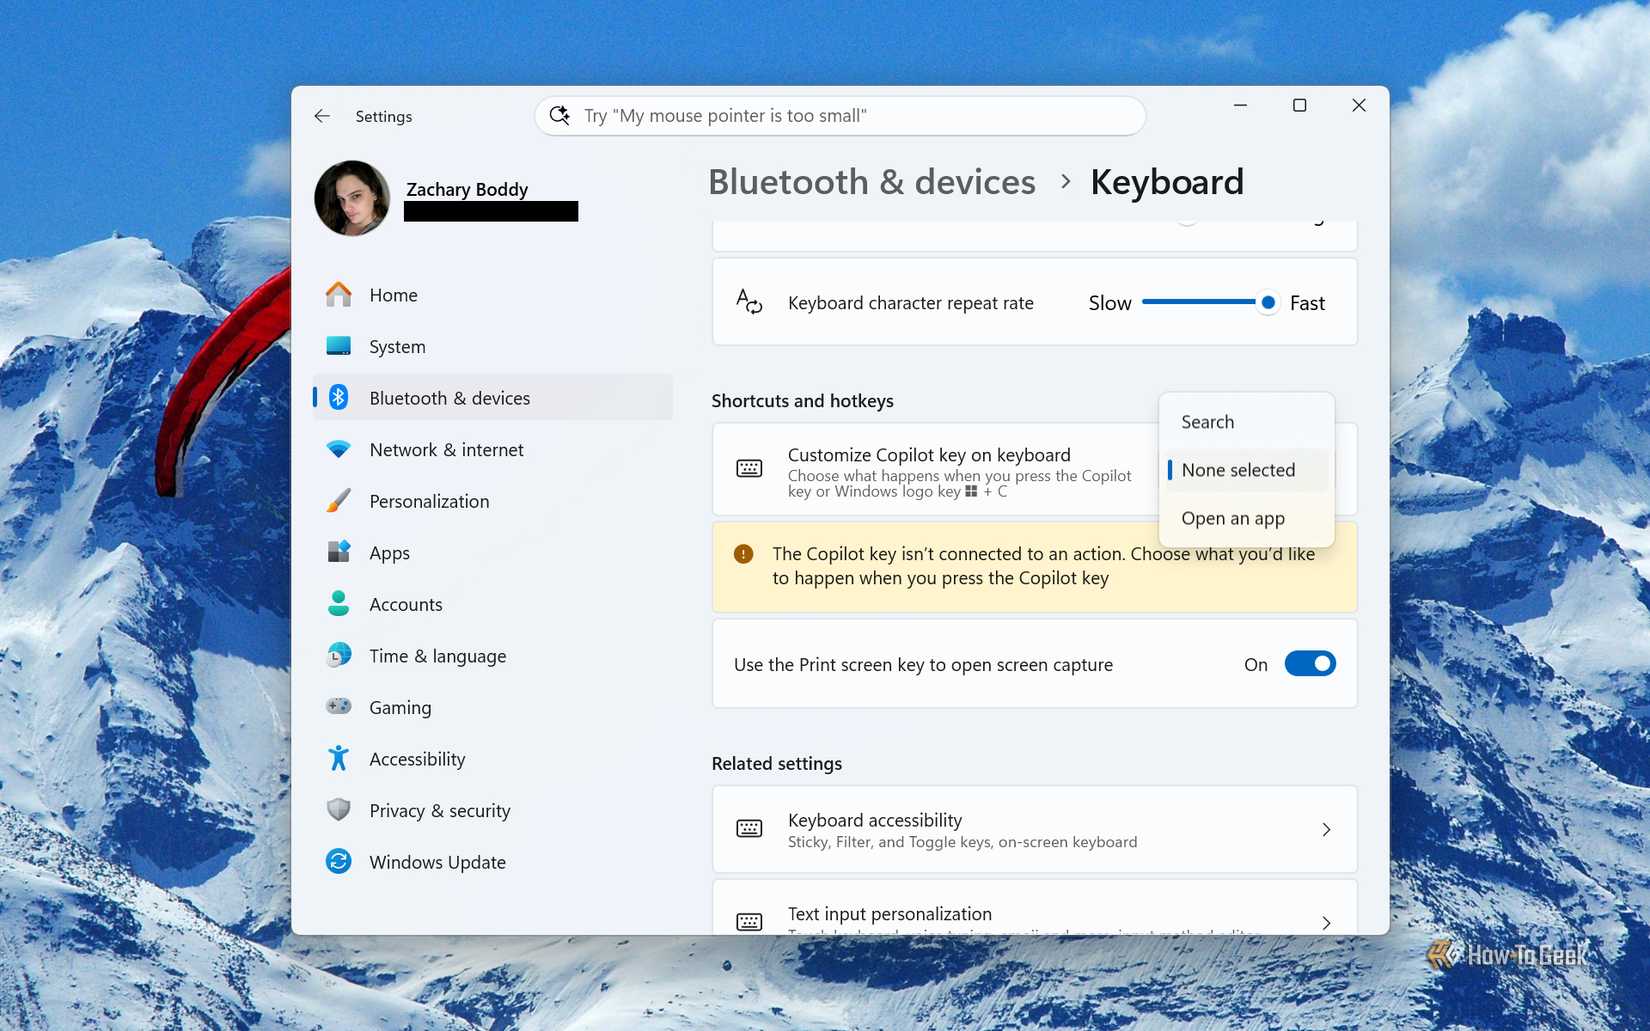The image size is (1650, 1031).
Task: Click the user profile picture
Action: 352,198
